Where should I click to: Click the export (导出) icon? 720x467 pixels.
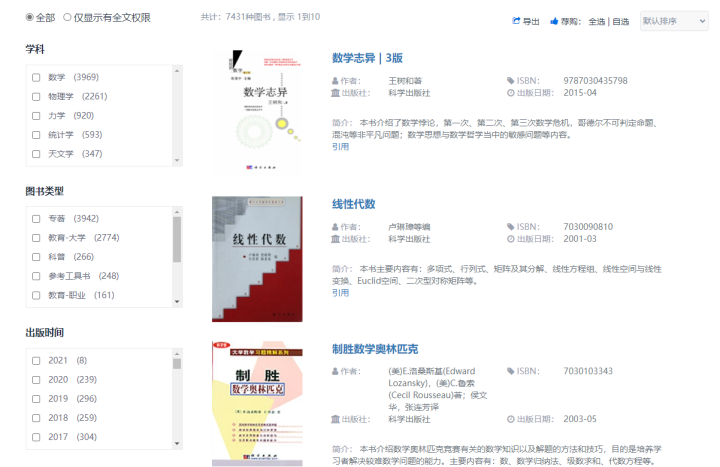(516, 21)
